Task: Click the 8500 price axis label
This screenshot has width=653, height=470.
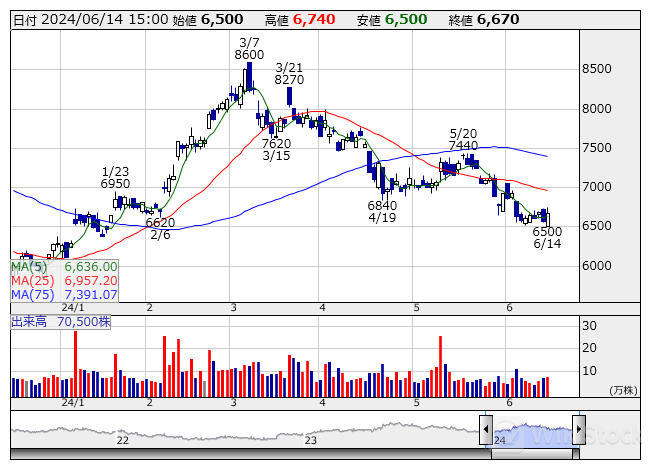Action: pyautogui.click(x=600, y=69)
